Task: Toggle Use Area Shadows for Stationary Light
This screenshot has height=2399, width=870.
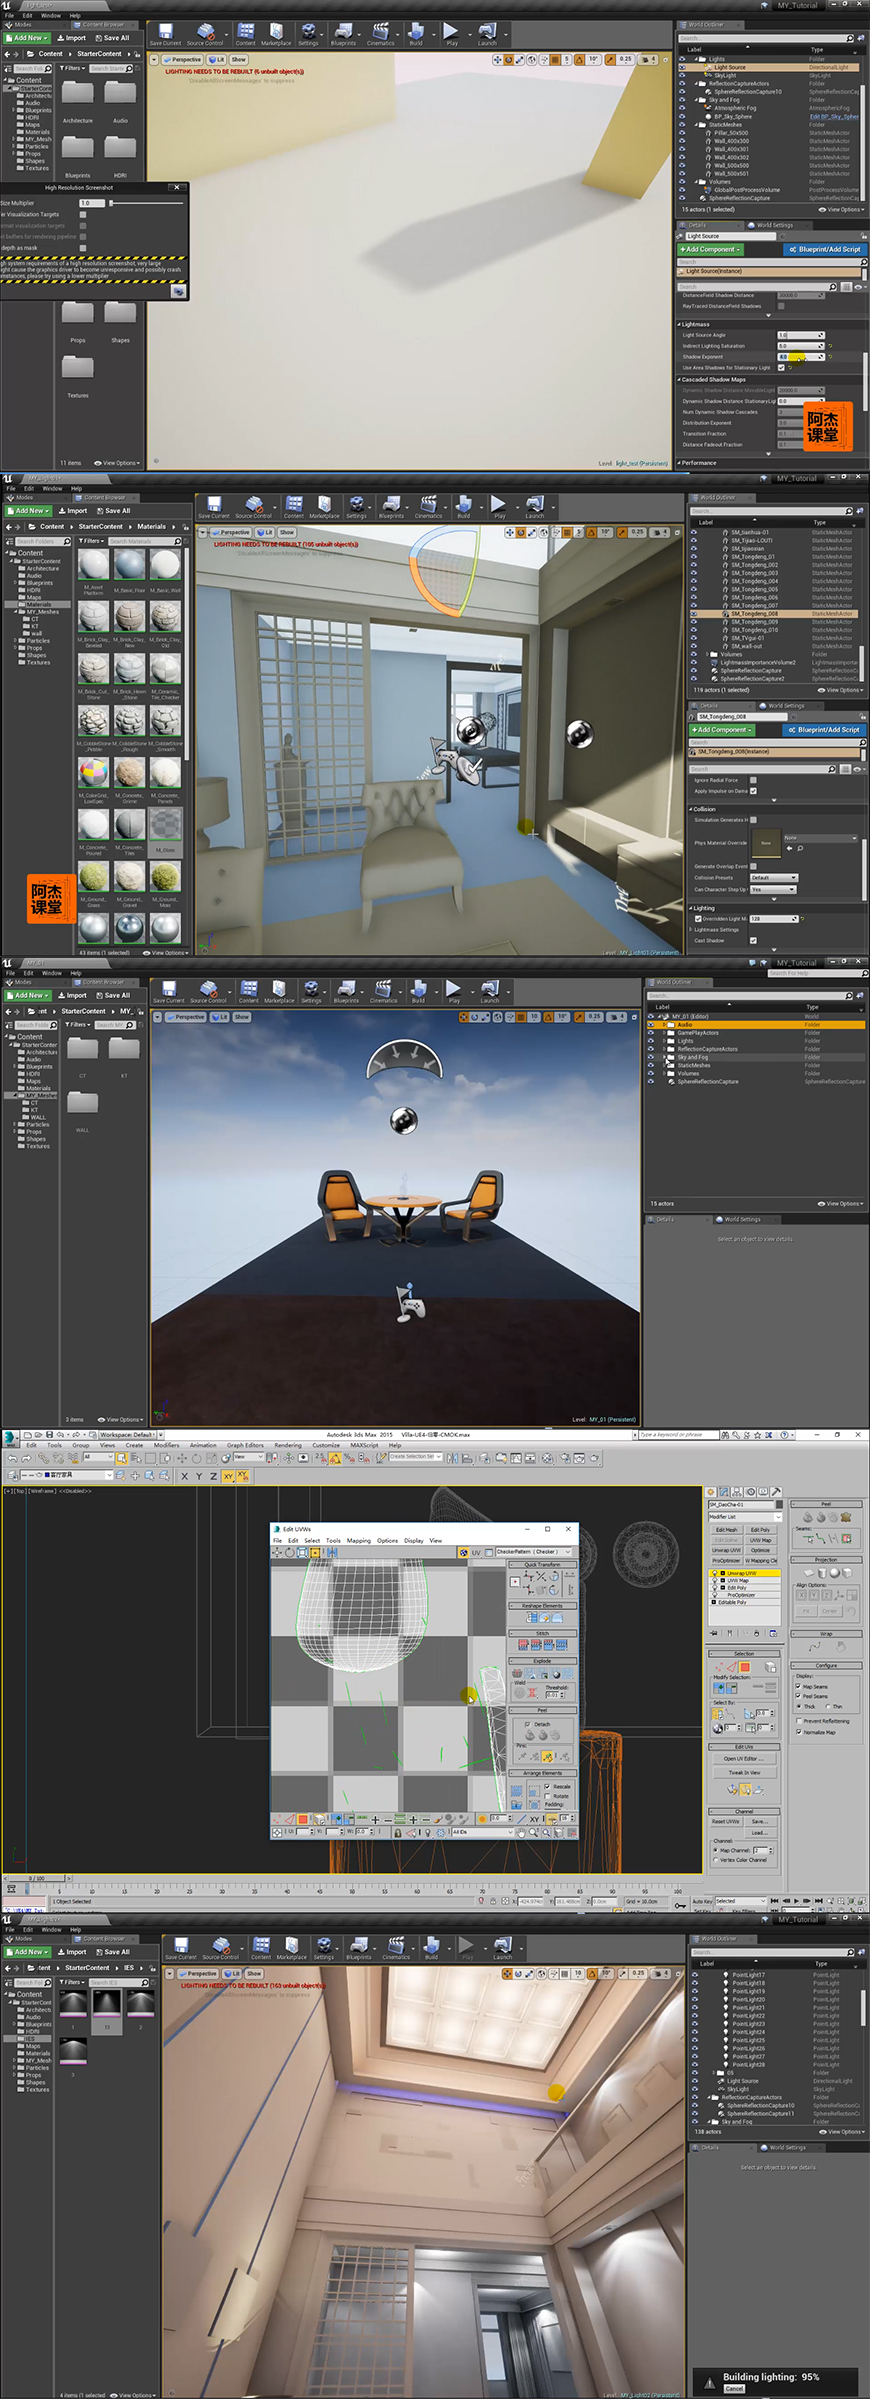Action: tap(781, 368)
